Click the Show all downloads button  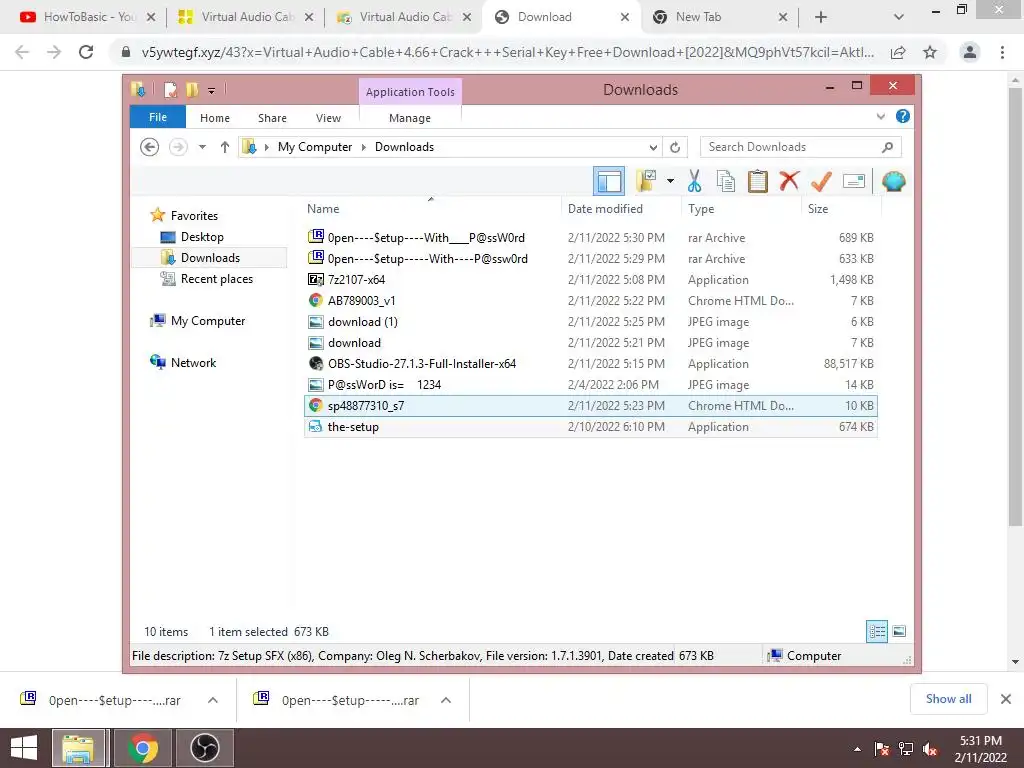(948, 699)
